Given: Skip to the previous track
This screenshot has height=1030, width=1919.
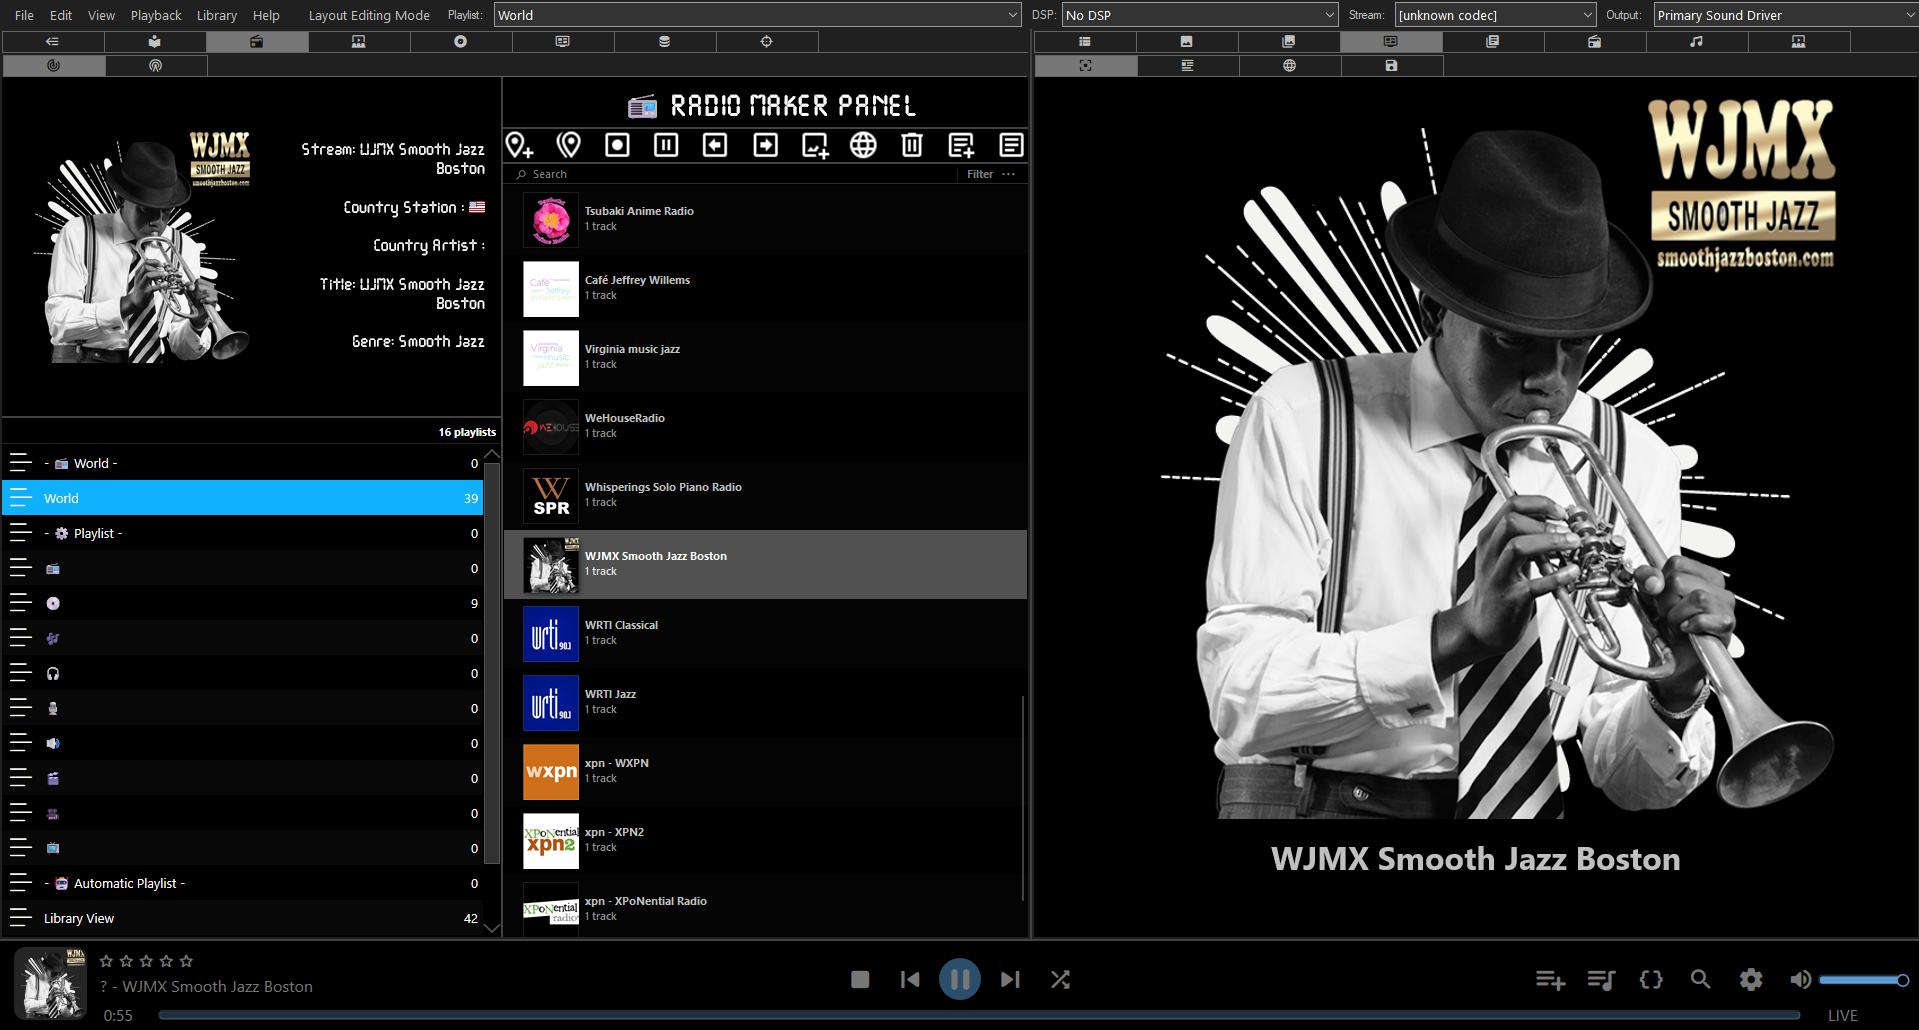Looking at the screenshot, I should (x=910, y=980).
